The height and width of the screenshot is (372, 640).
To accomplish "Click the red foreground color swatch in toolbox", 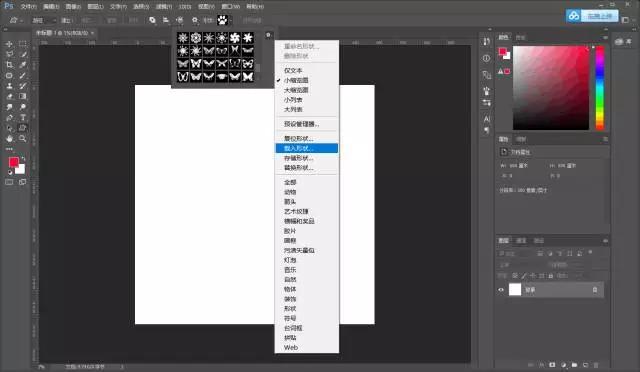I will click(x=13, y=162).
